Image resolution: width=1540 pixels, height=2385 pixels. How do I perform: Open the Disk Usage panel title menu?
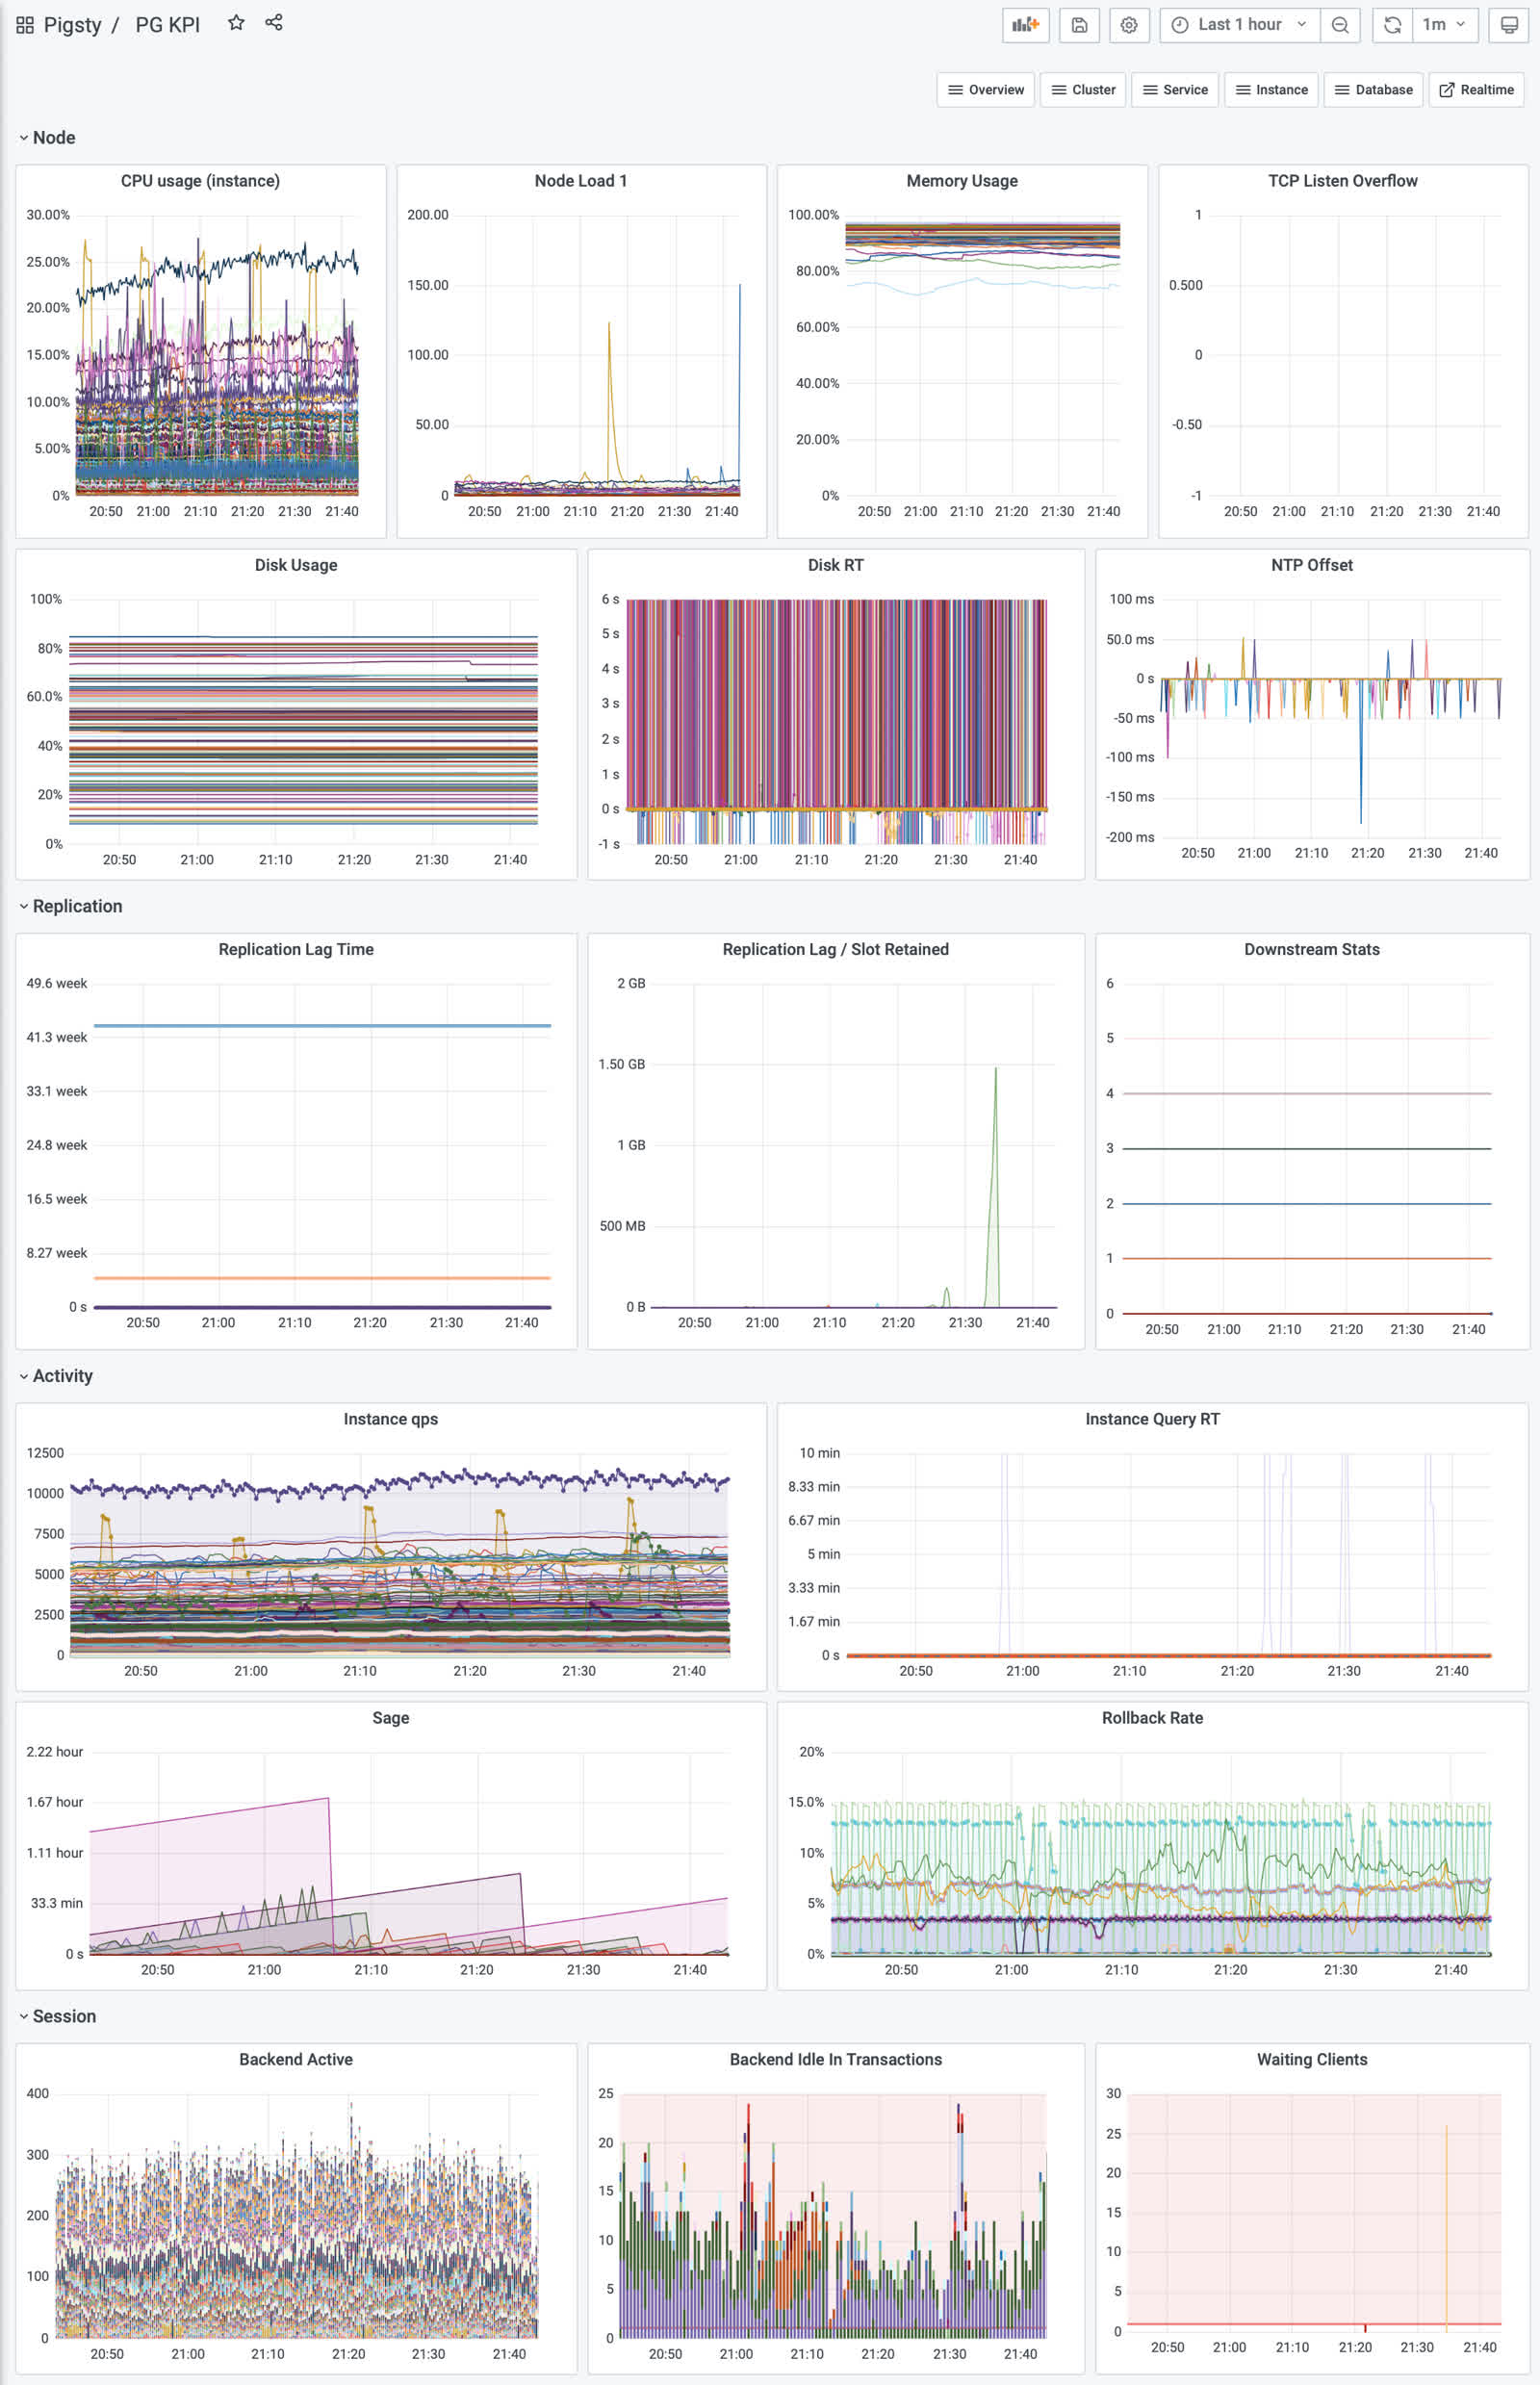(296, 565)
